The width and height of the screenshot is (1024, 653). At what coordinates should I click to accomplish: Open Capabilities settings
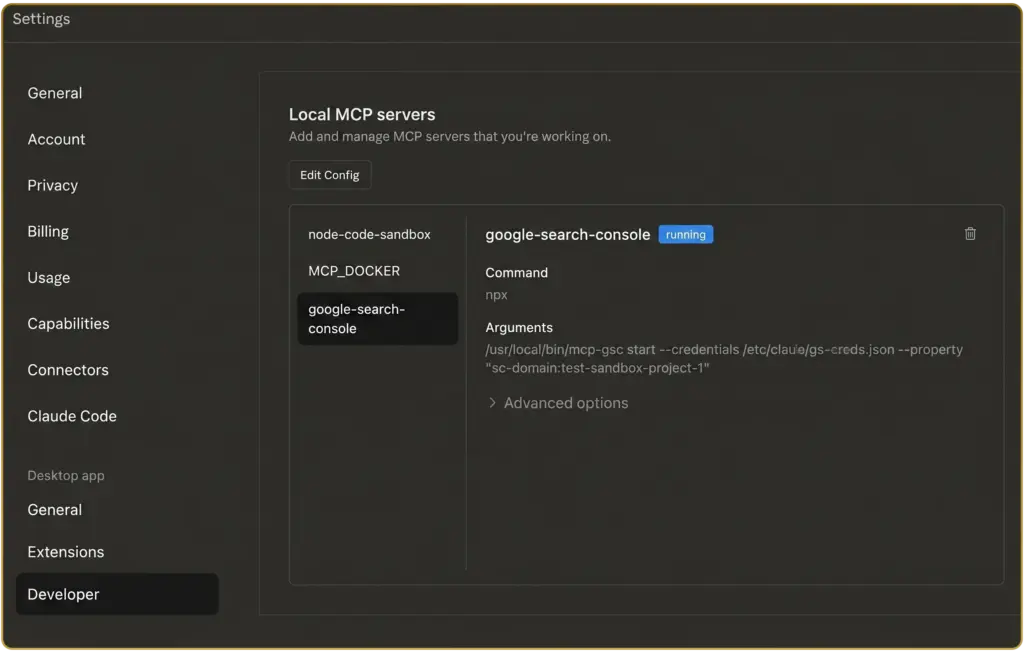pos(68,324)
